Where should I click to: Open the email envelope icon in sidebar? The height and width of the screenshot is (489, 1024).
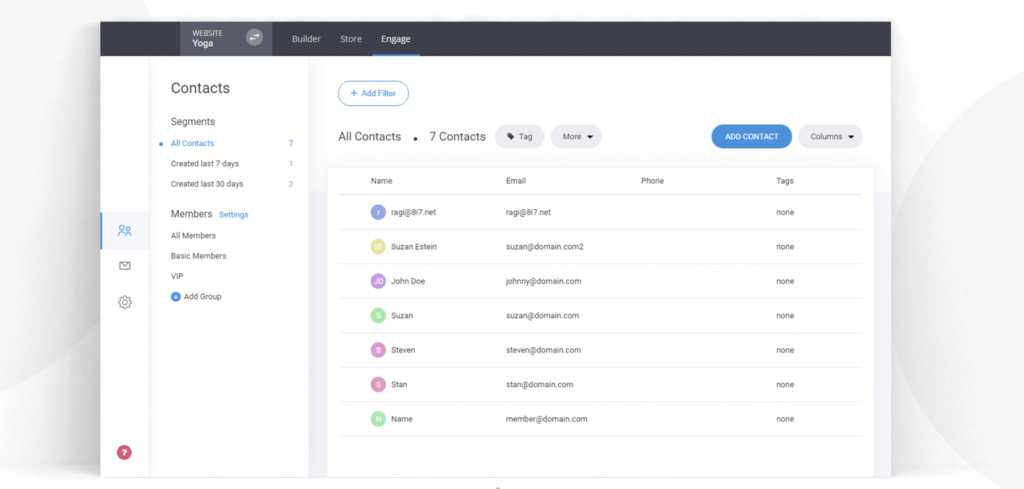tap(124, 266)
